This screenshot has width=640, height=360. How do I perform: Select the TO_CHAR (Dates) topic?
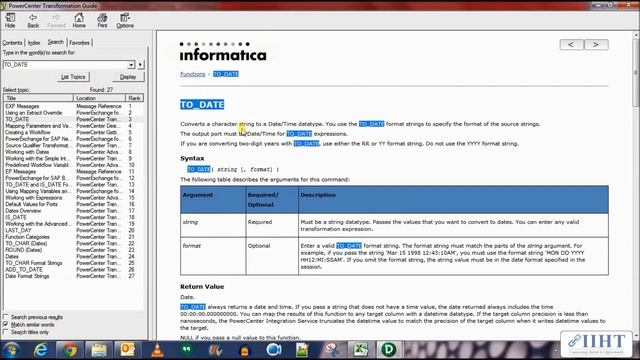[26, 243]
